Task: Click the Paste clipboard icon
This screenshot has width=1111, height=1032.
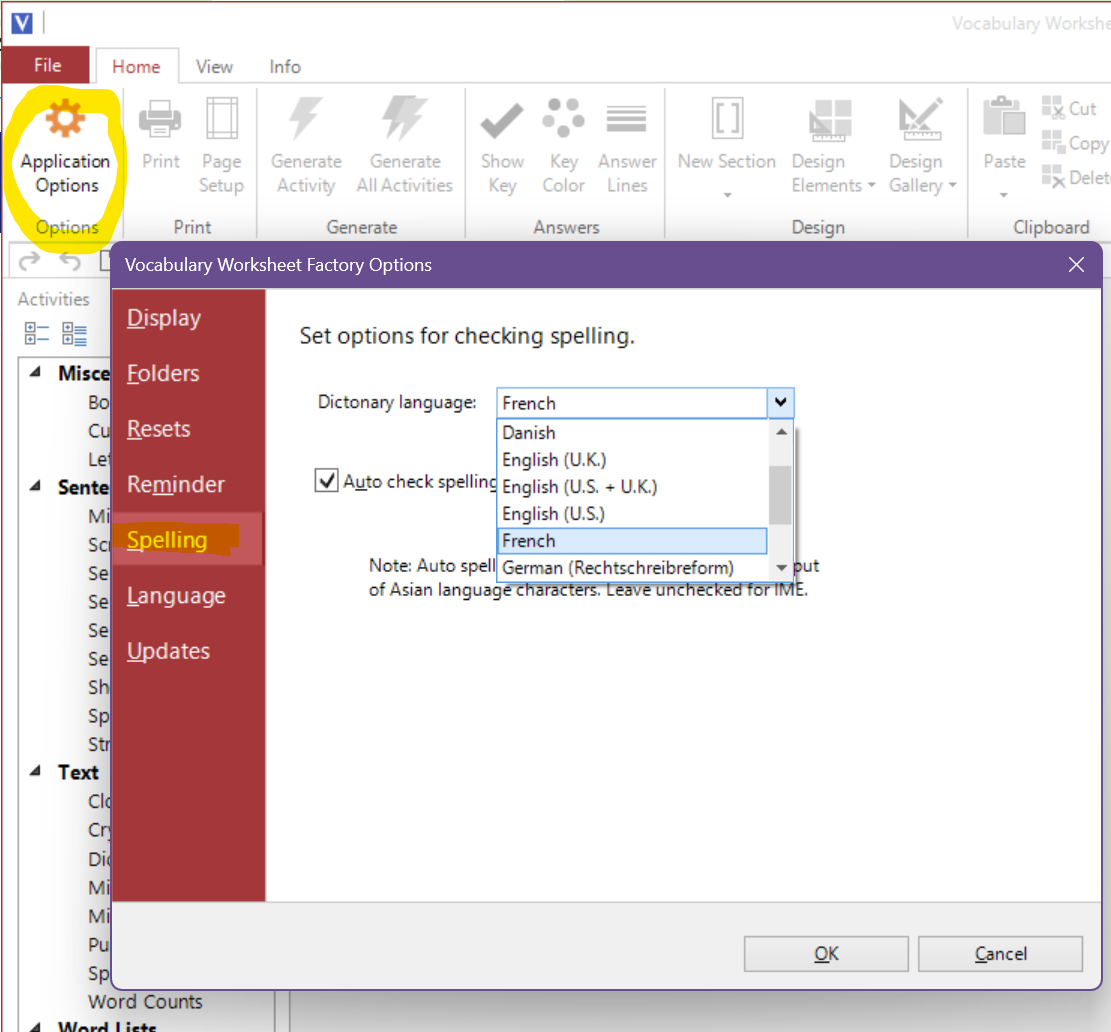Action: (x=1003, y=116)
